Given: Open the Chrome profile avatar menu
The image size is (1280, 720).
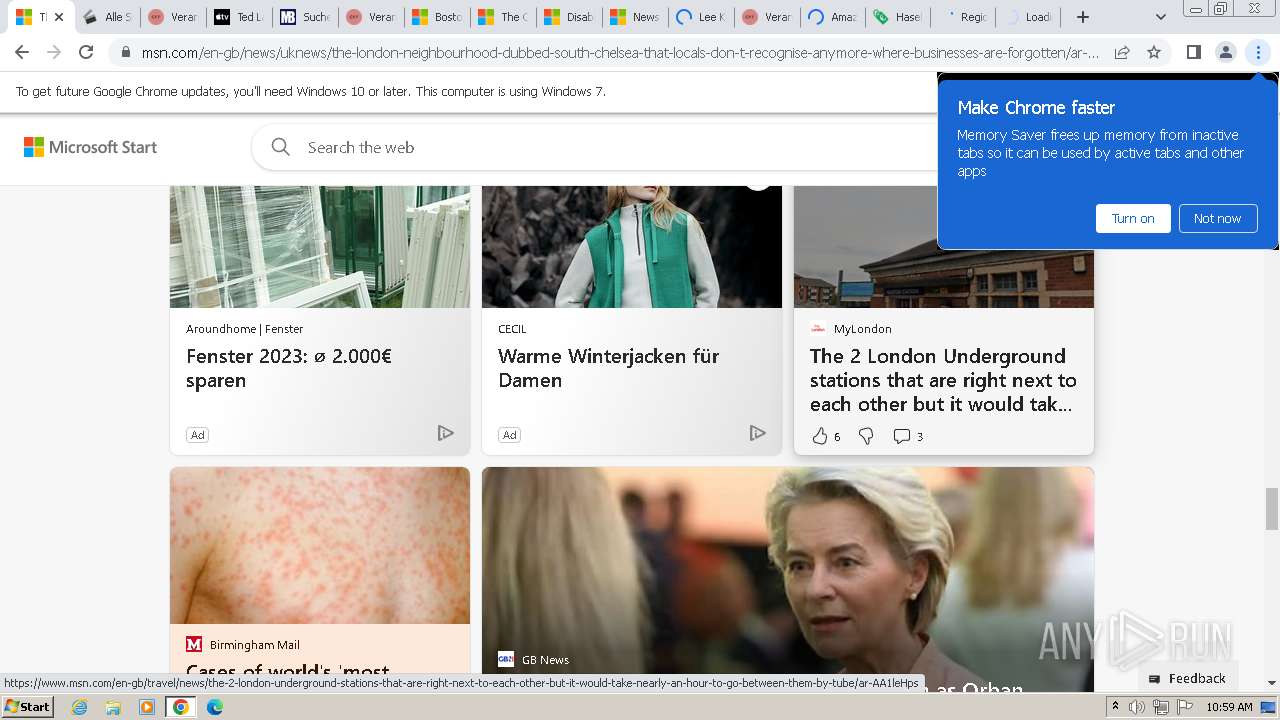Looking at the screenshot, I should click(1226, 52).
